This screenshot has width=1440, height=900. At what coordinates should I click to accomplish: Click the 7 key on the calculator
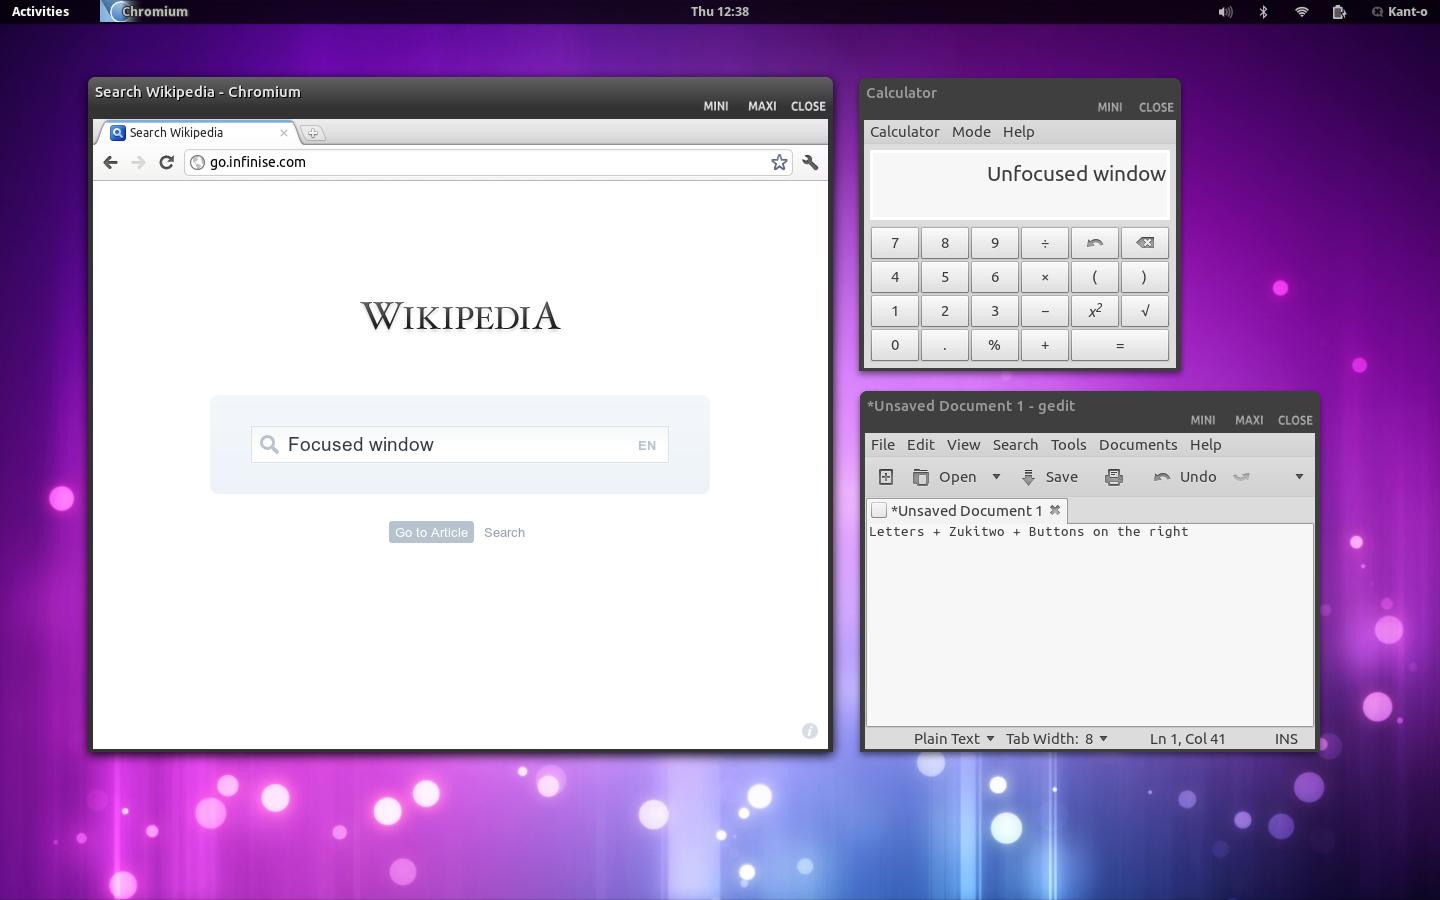pyautogui.click(x=895, y=243)
